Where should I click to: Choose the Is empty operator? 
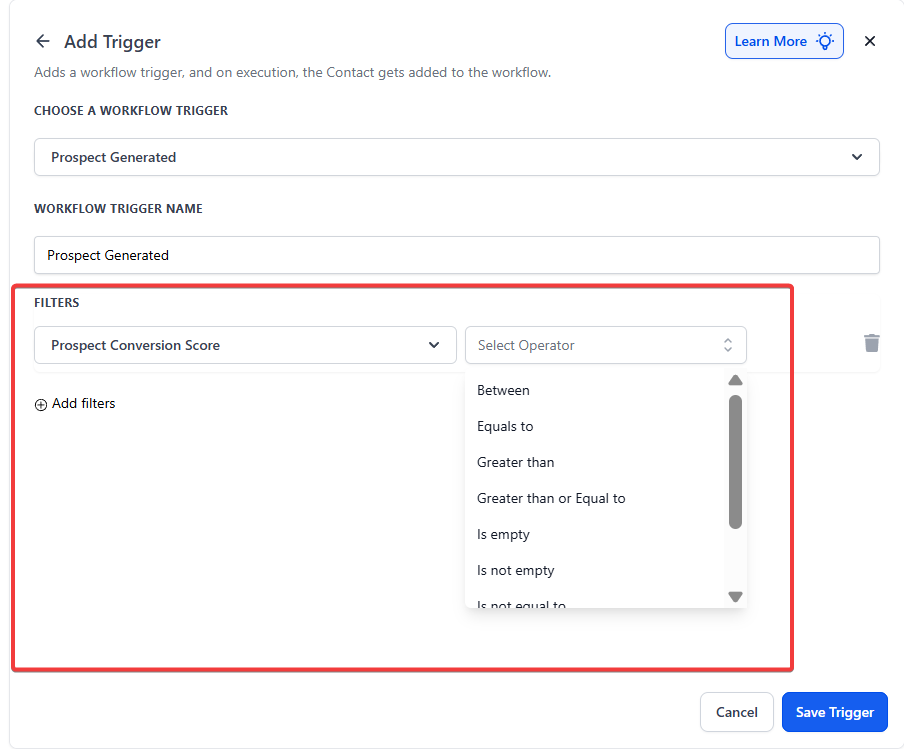(503, 534)
